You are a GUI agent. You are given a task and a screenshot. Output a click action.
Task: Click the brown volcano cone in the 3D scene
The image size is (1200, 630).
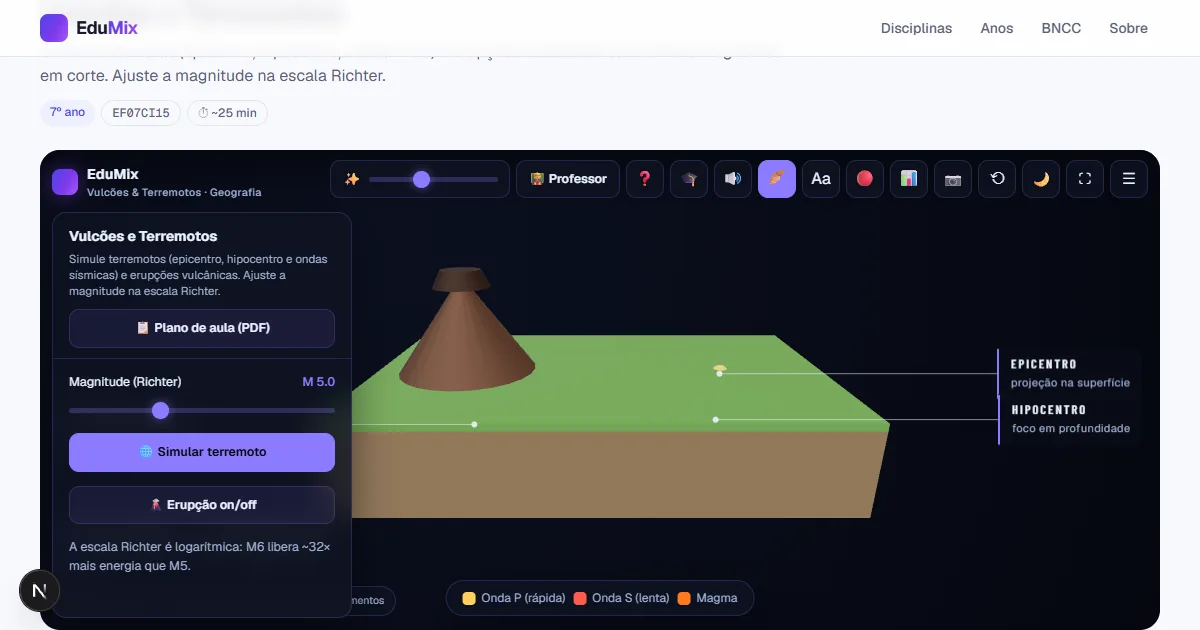466,340
